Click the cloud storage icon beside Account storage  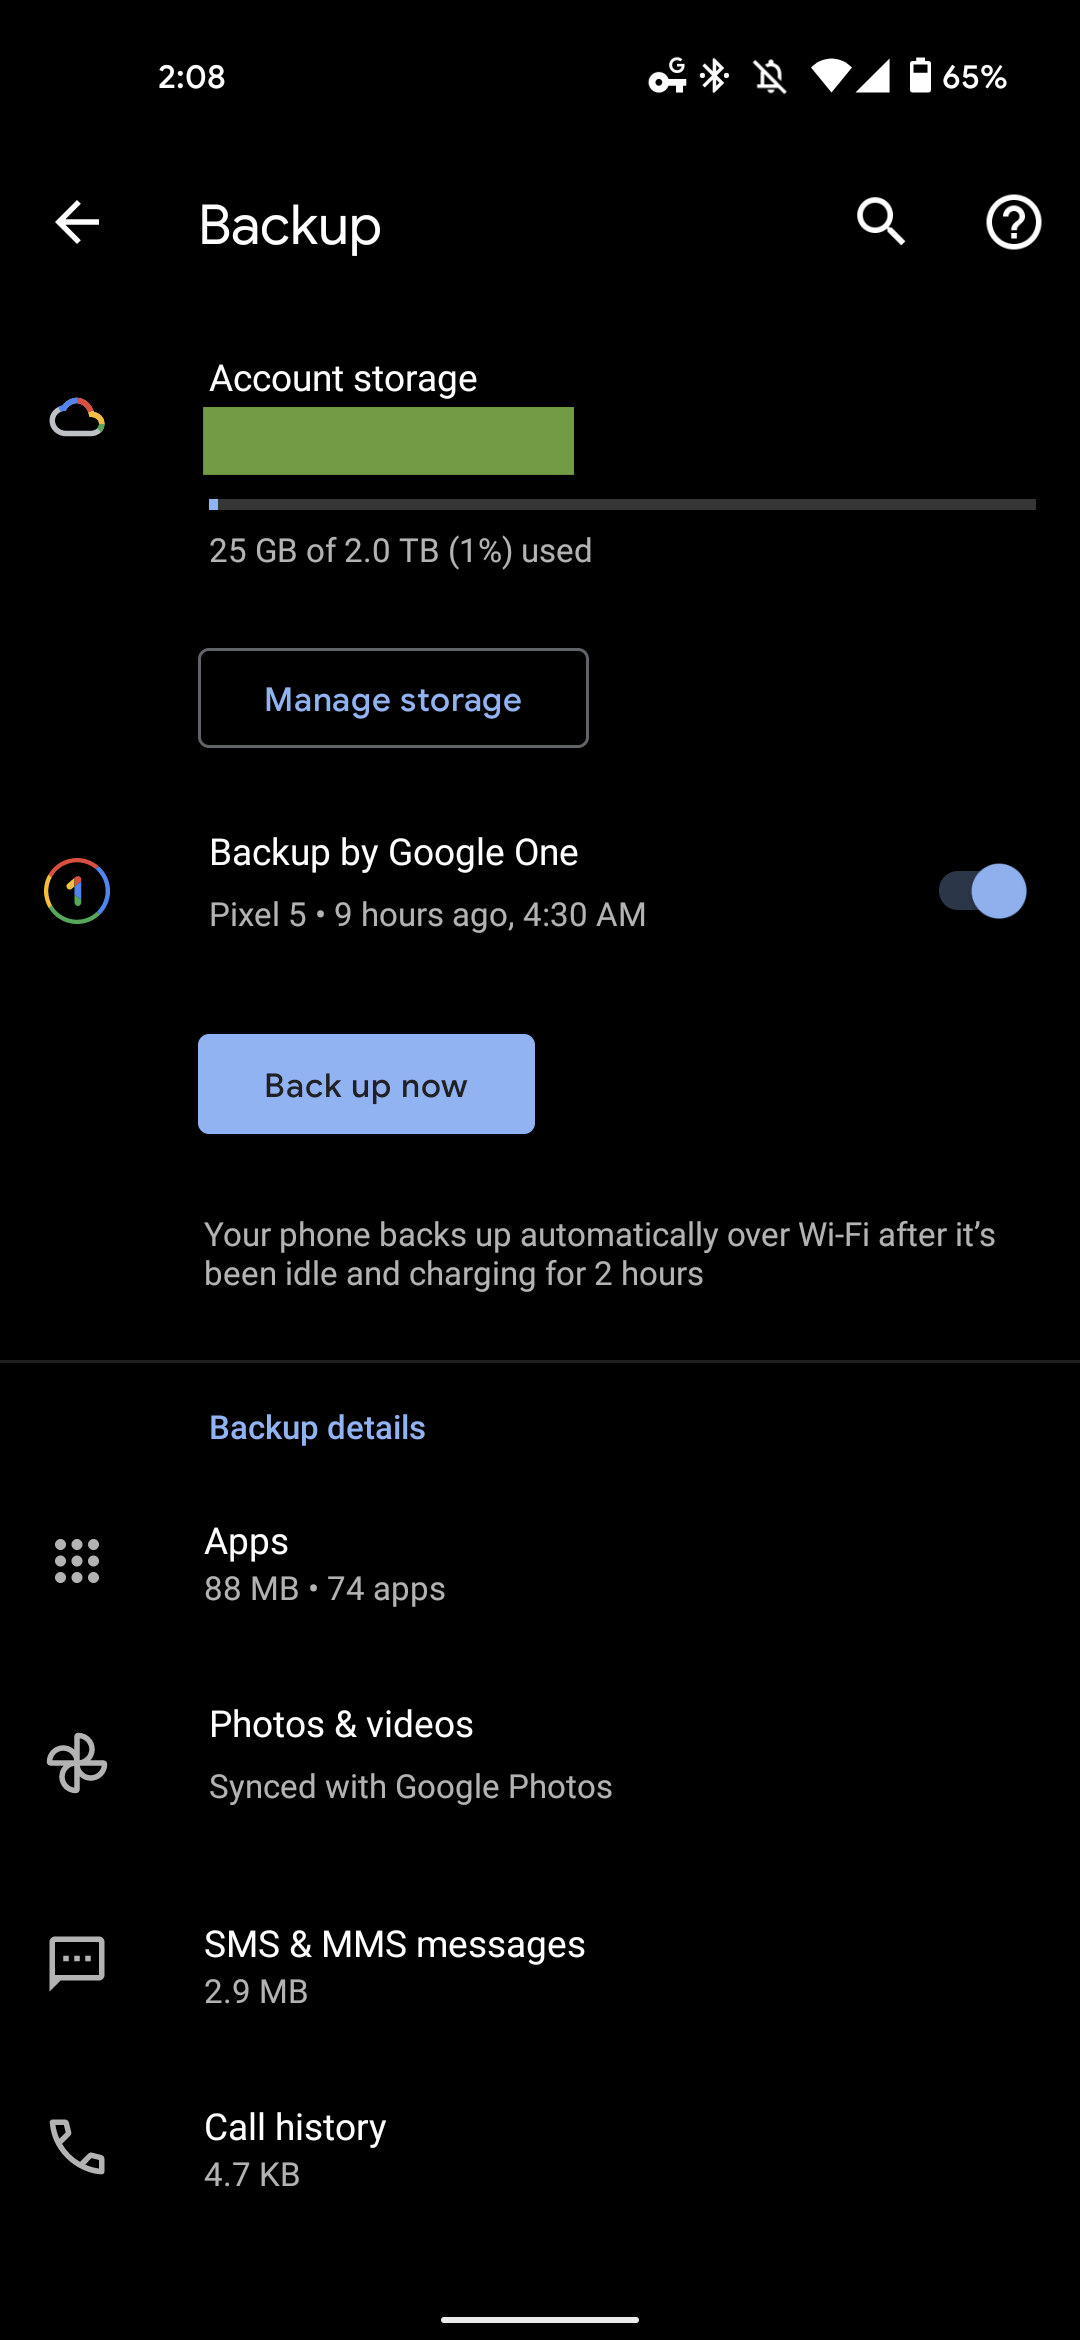pyautogui.click(x=75, y=418)
